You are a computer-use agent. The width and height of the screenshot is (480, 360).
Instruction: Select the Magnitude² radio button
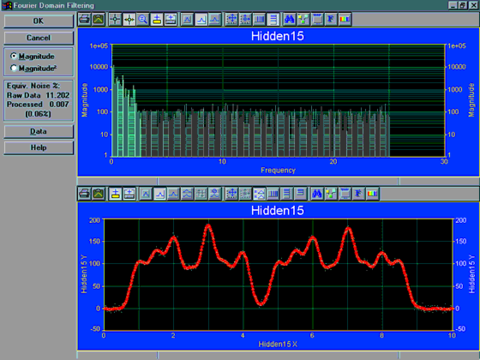[14, 68]
